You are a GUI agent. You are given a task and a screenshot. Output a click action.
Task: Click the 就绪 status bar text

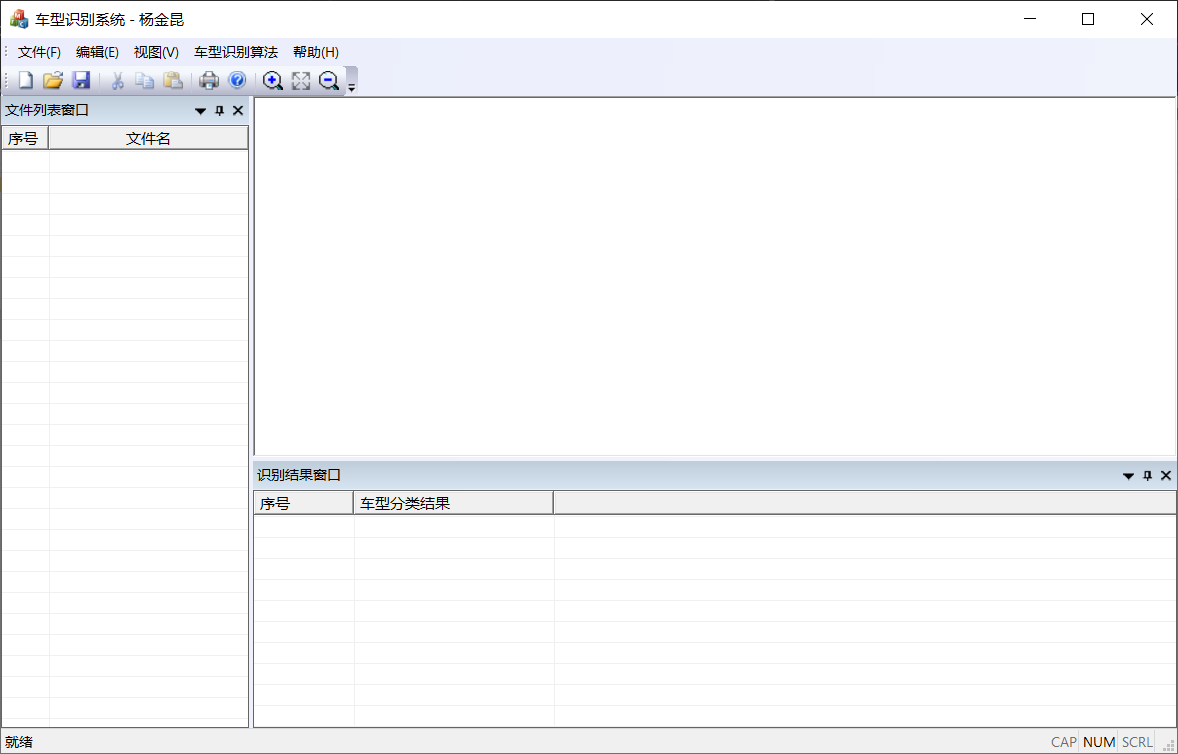20,743
